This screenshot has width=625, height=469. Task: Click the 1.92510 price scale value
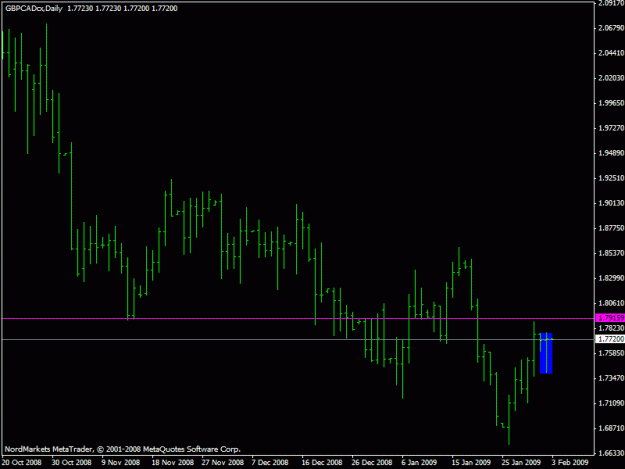[611, 178]
